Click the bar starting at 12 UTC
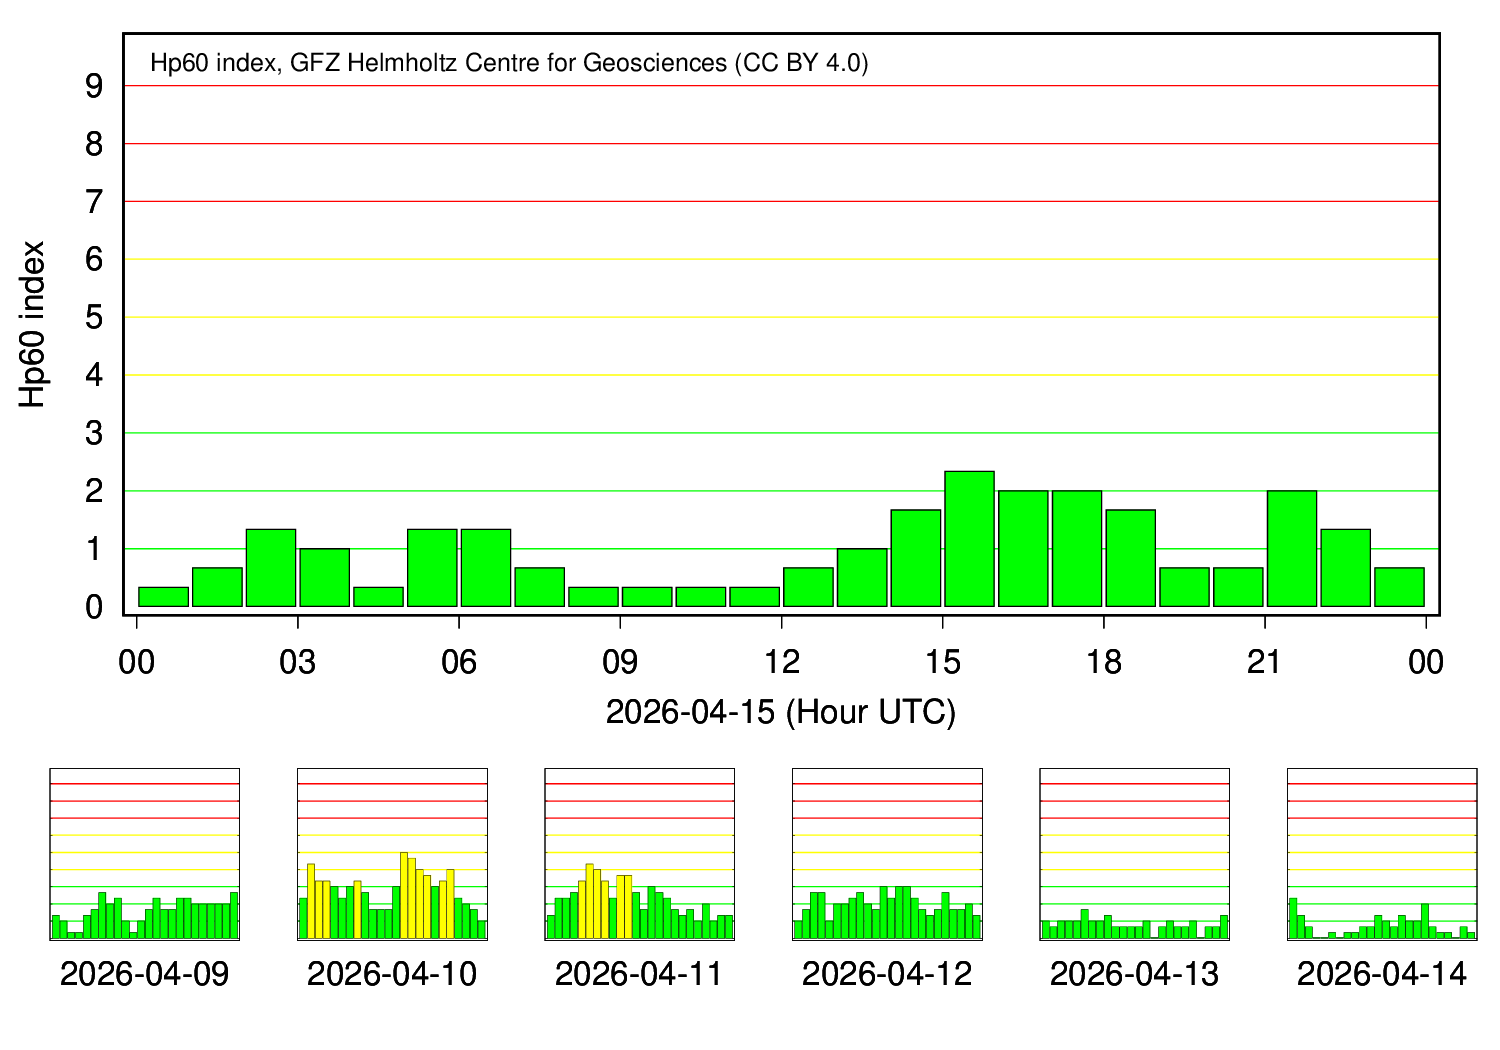 pos(808,587)
